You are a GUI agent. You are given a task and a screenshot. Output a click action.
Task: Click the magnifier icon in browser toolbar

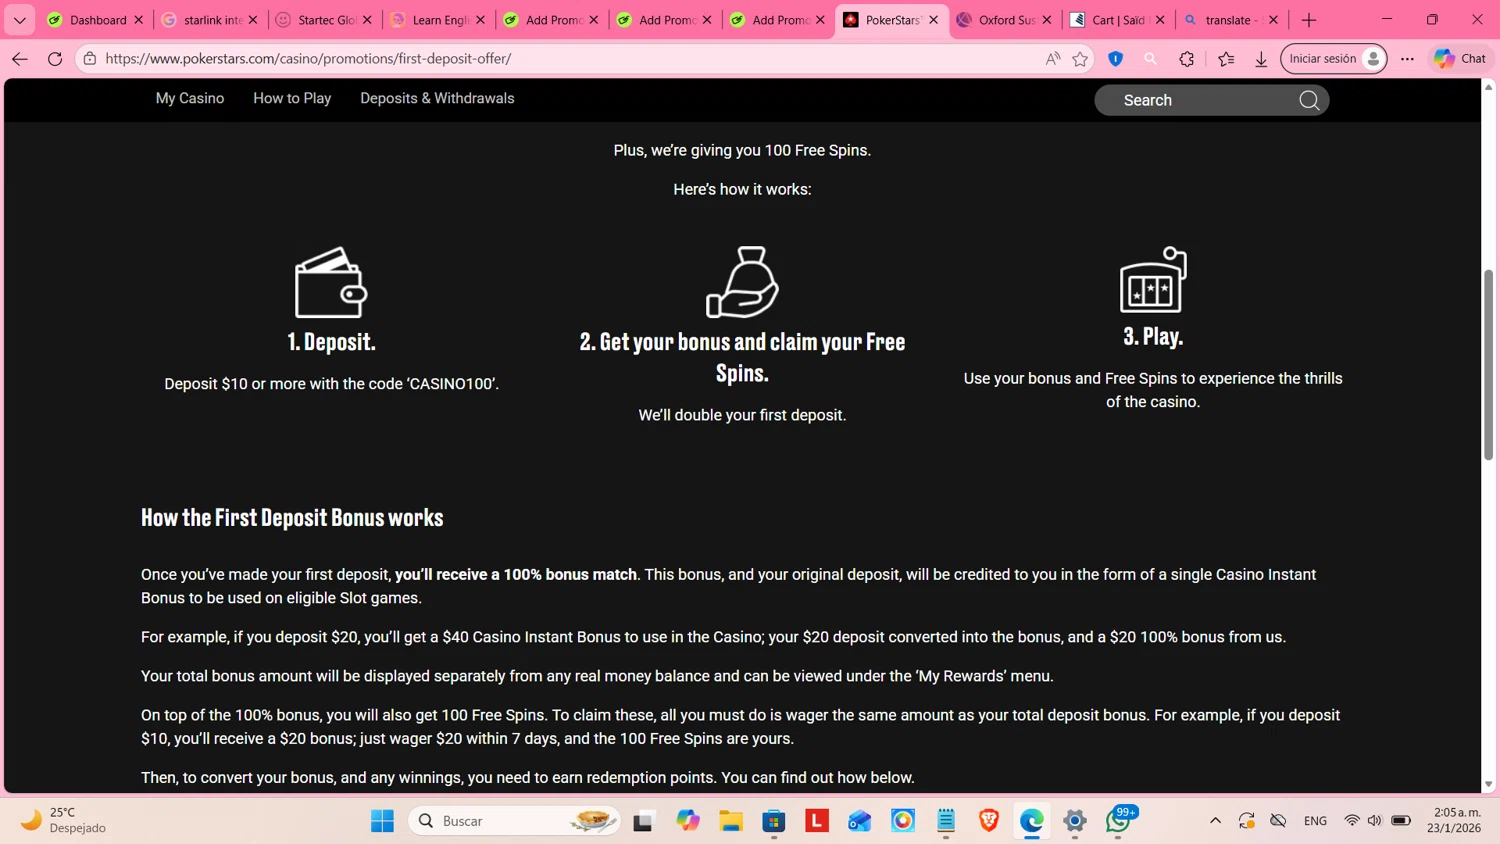1151,59
